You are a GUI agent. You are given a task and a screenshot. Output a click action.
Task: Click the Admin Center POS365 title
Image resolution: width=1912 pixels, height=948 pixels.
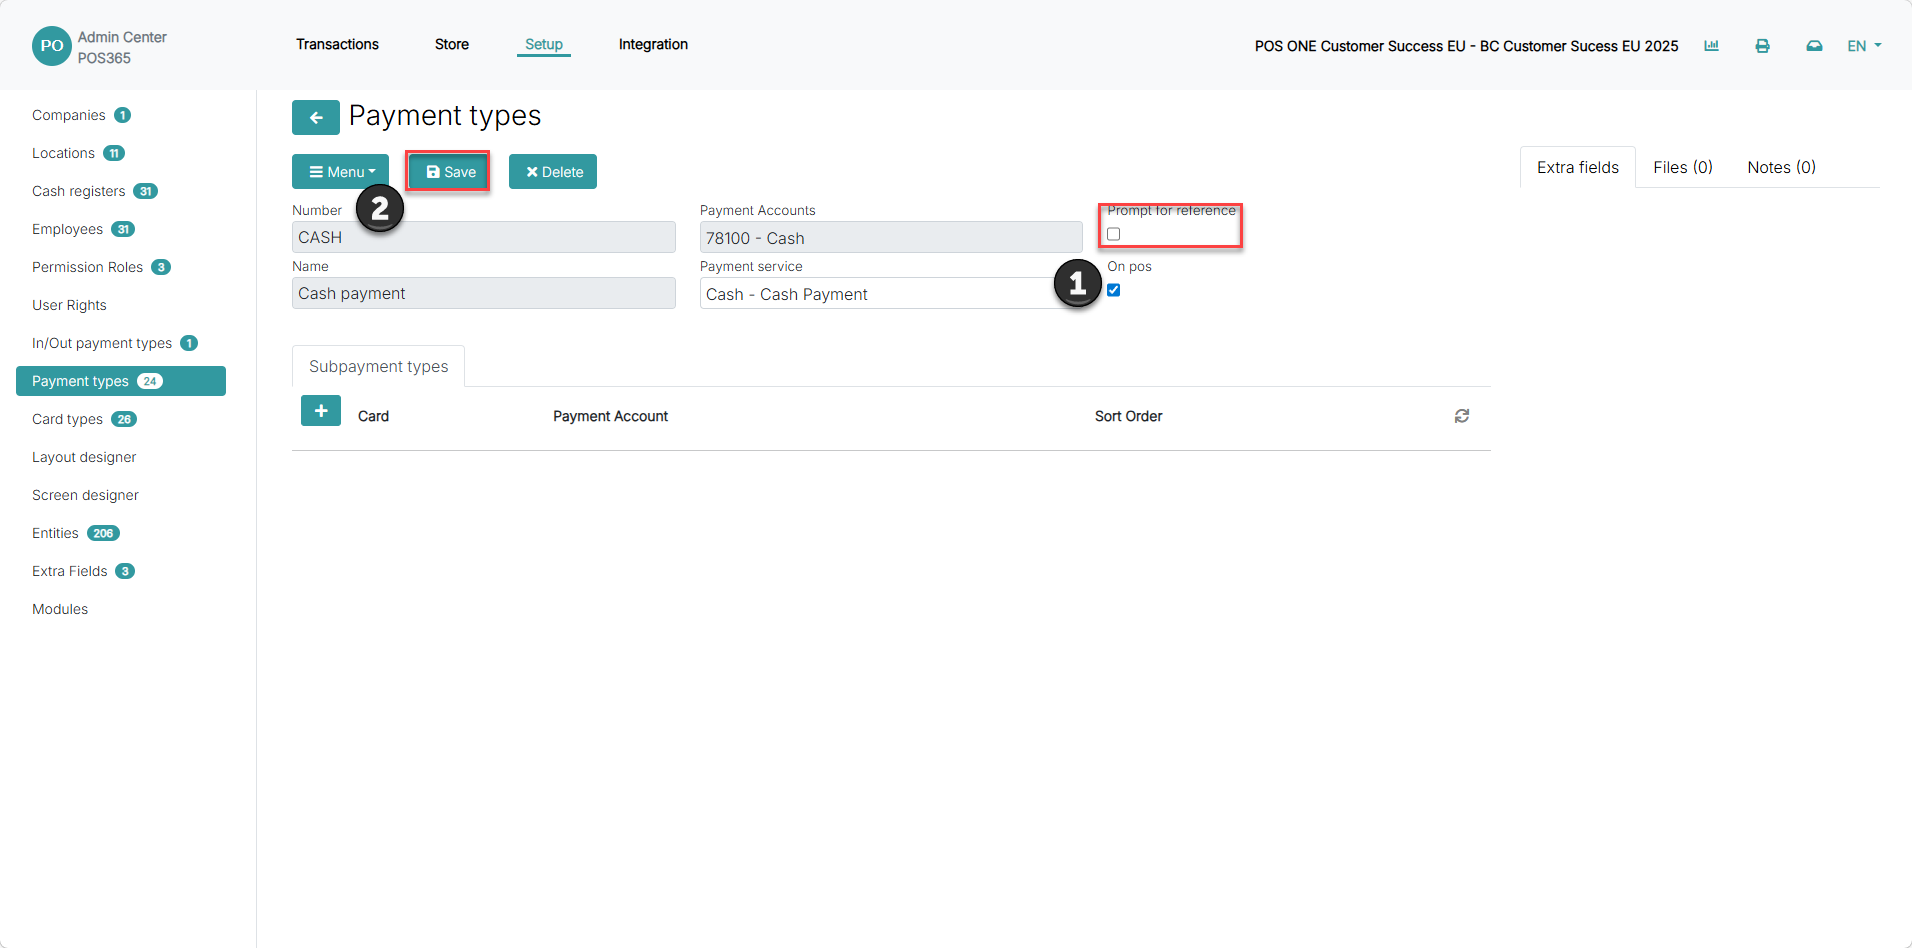point(122,47)
